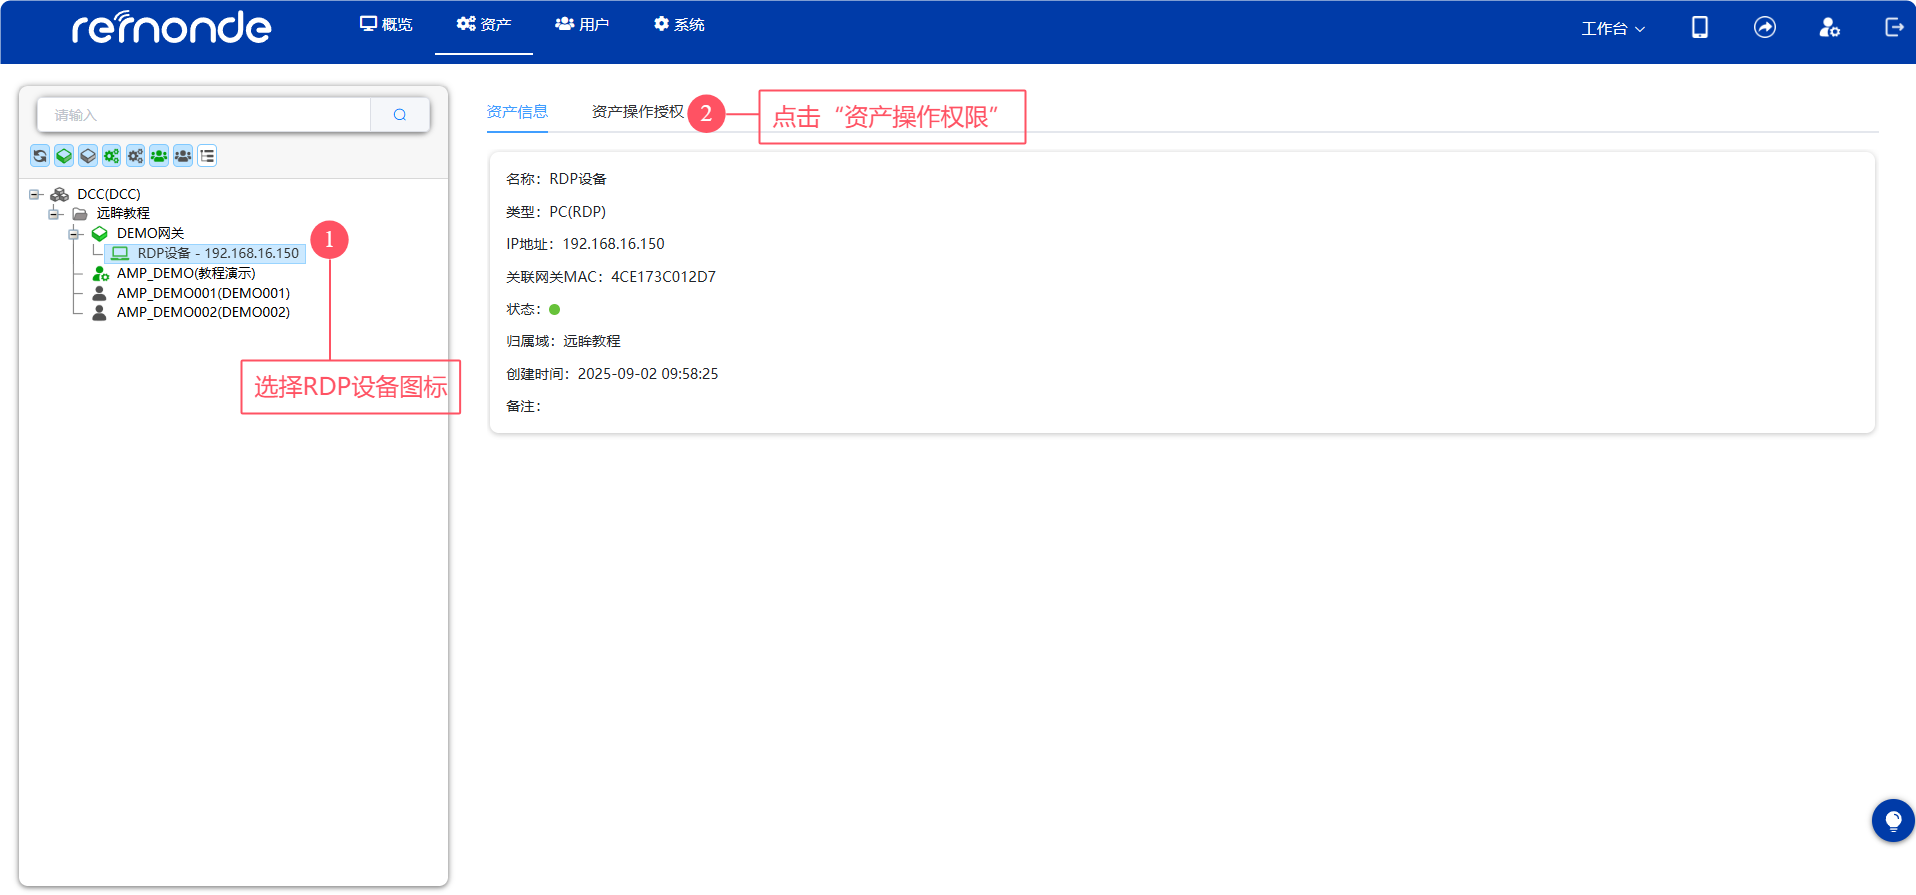Open the 用户 menu in top navigation

click(x=582, y=24)
